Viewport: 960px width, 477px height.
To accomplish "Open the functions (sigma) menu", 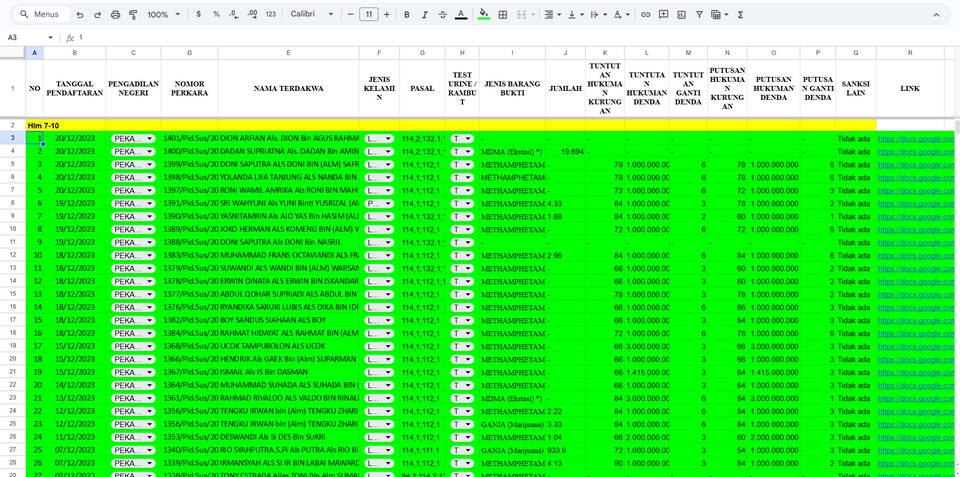I will coord(740,14).
